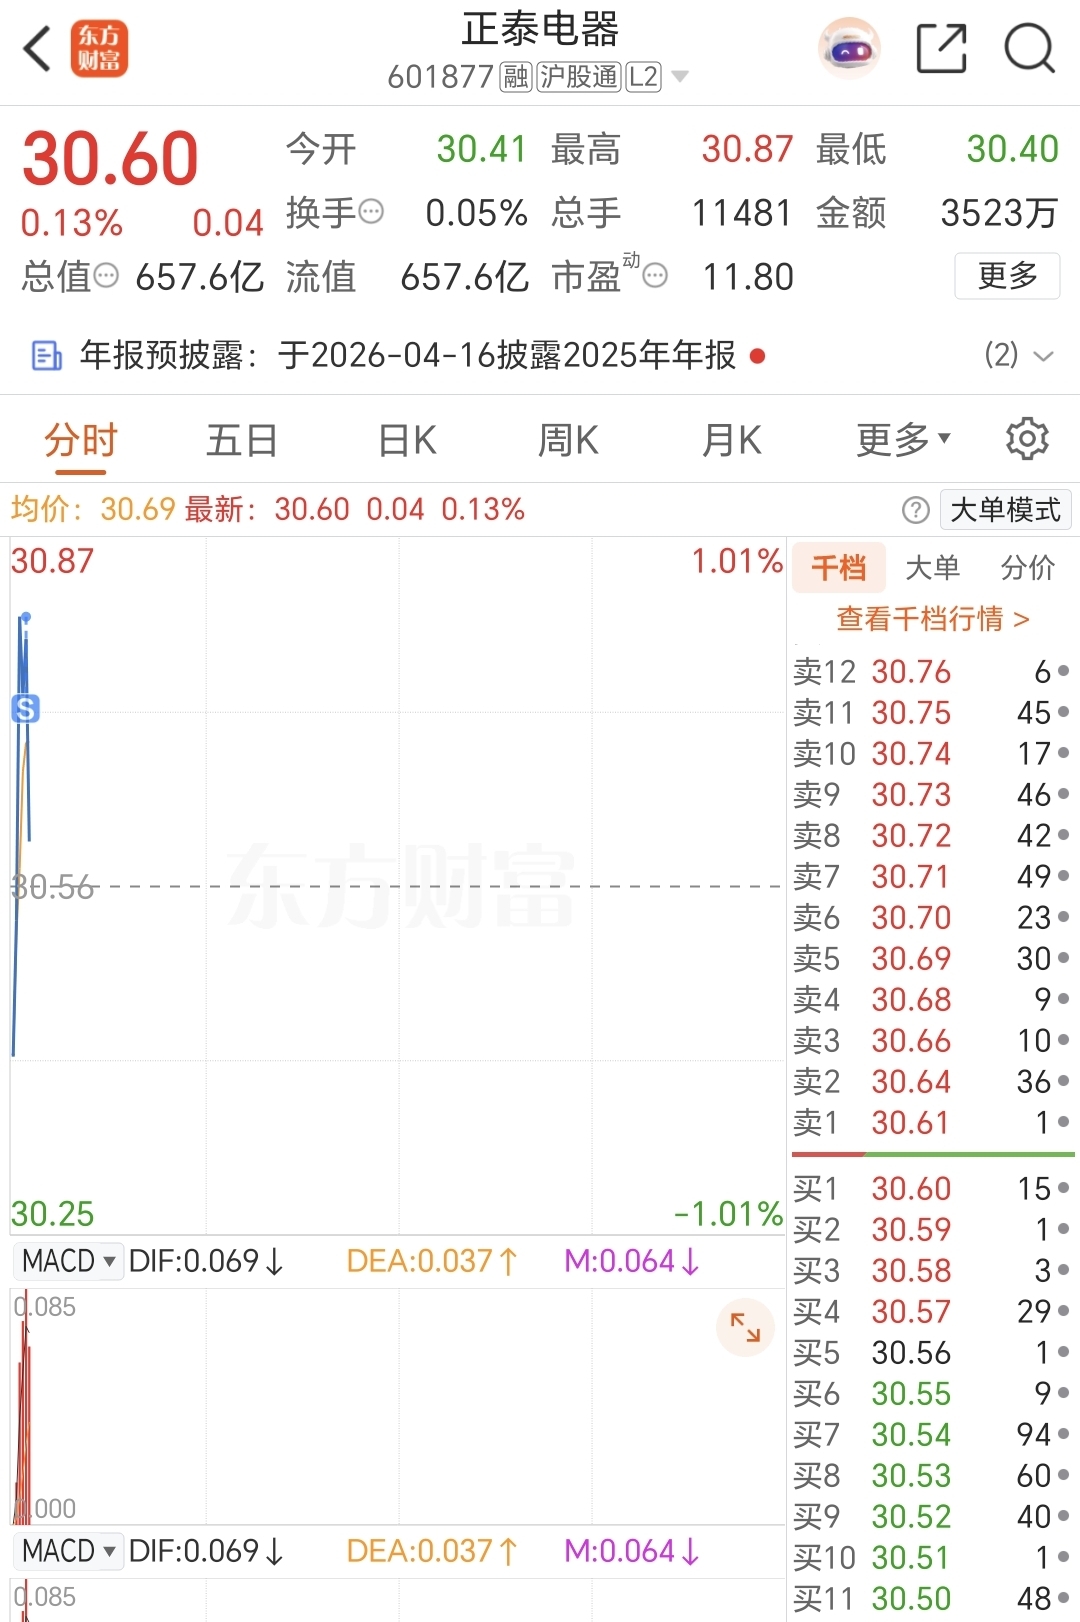Tap the 沪股通 badge

(579, 77)
